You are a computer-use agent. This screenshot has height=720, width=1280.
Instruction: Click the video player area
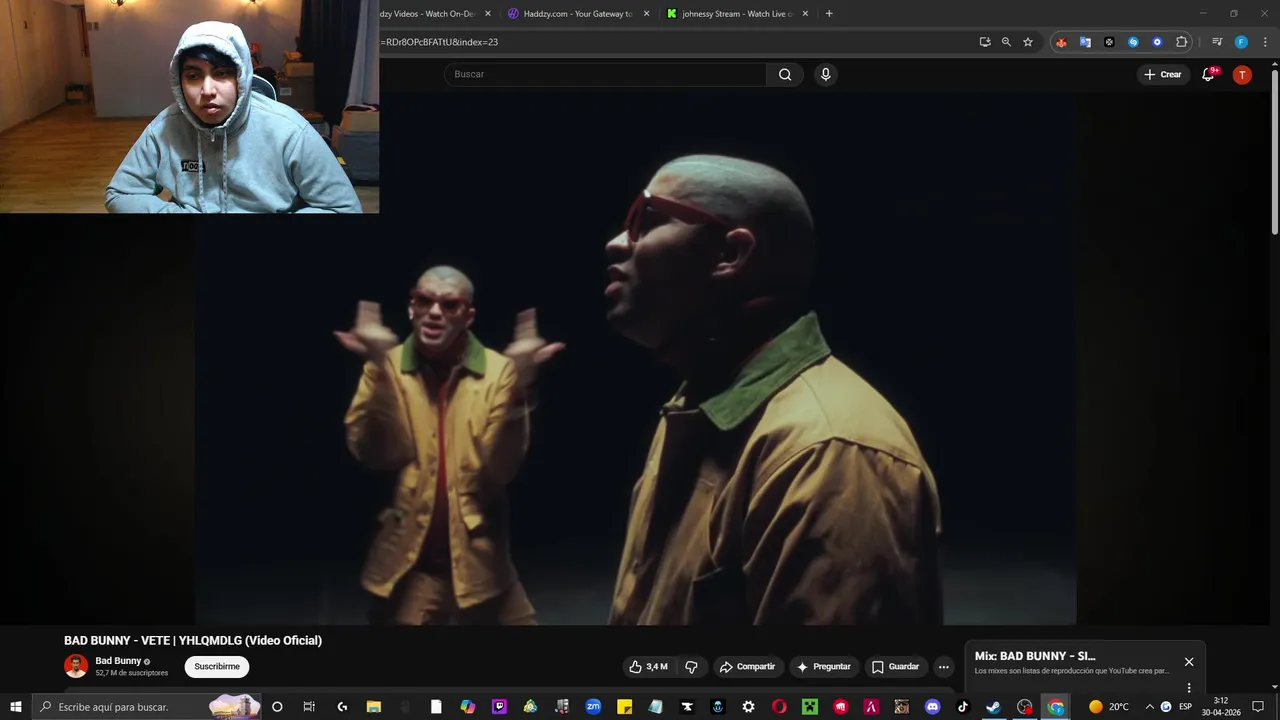click(635, 360)
